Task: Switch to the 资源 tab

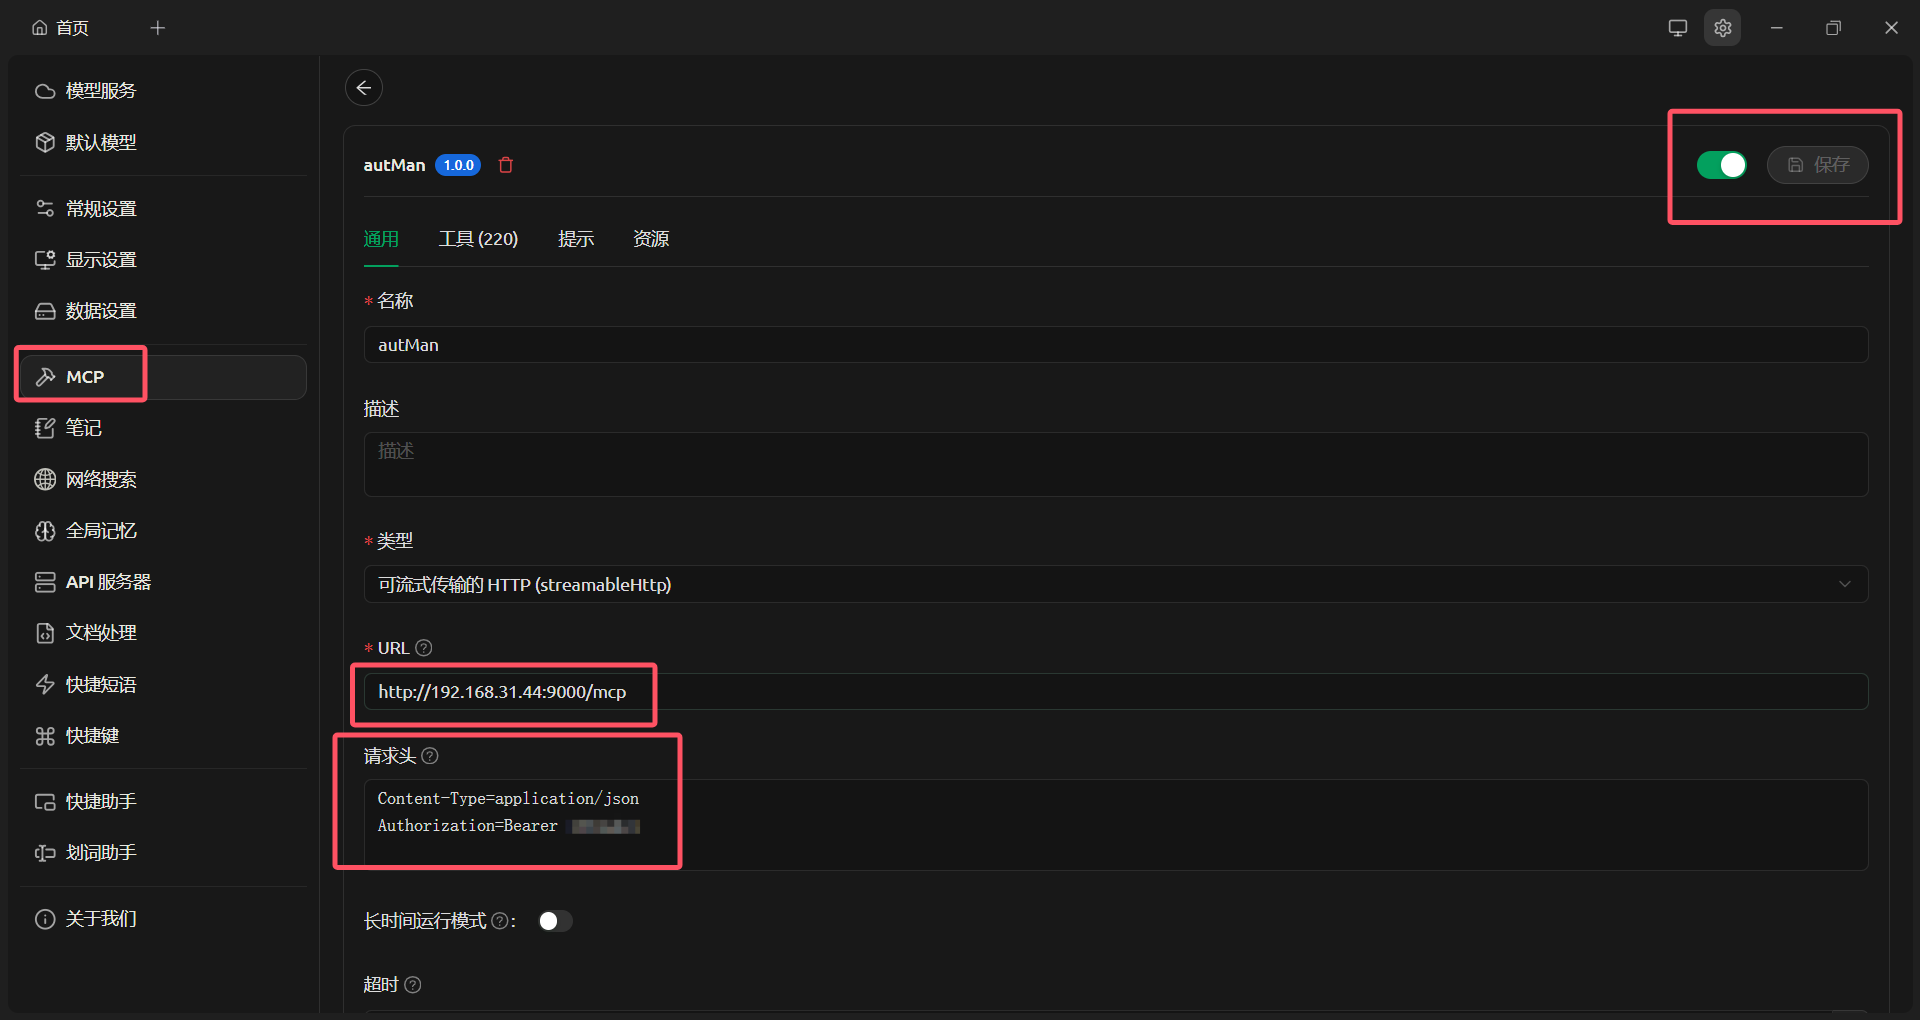Action: 651,239
